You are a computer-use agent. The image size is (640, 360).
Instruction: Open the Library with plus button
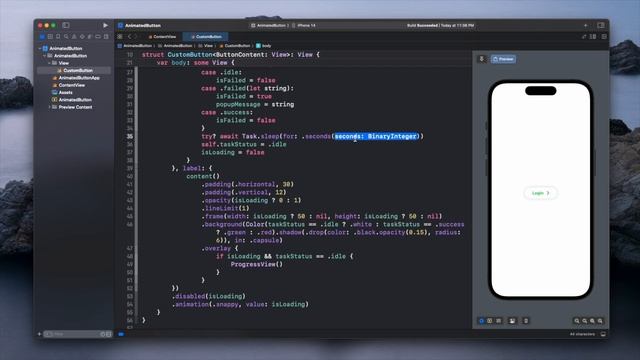pyautogui.click(x=586, y=25)
